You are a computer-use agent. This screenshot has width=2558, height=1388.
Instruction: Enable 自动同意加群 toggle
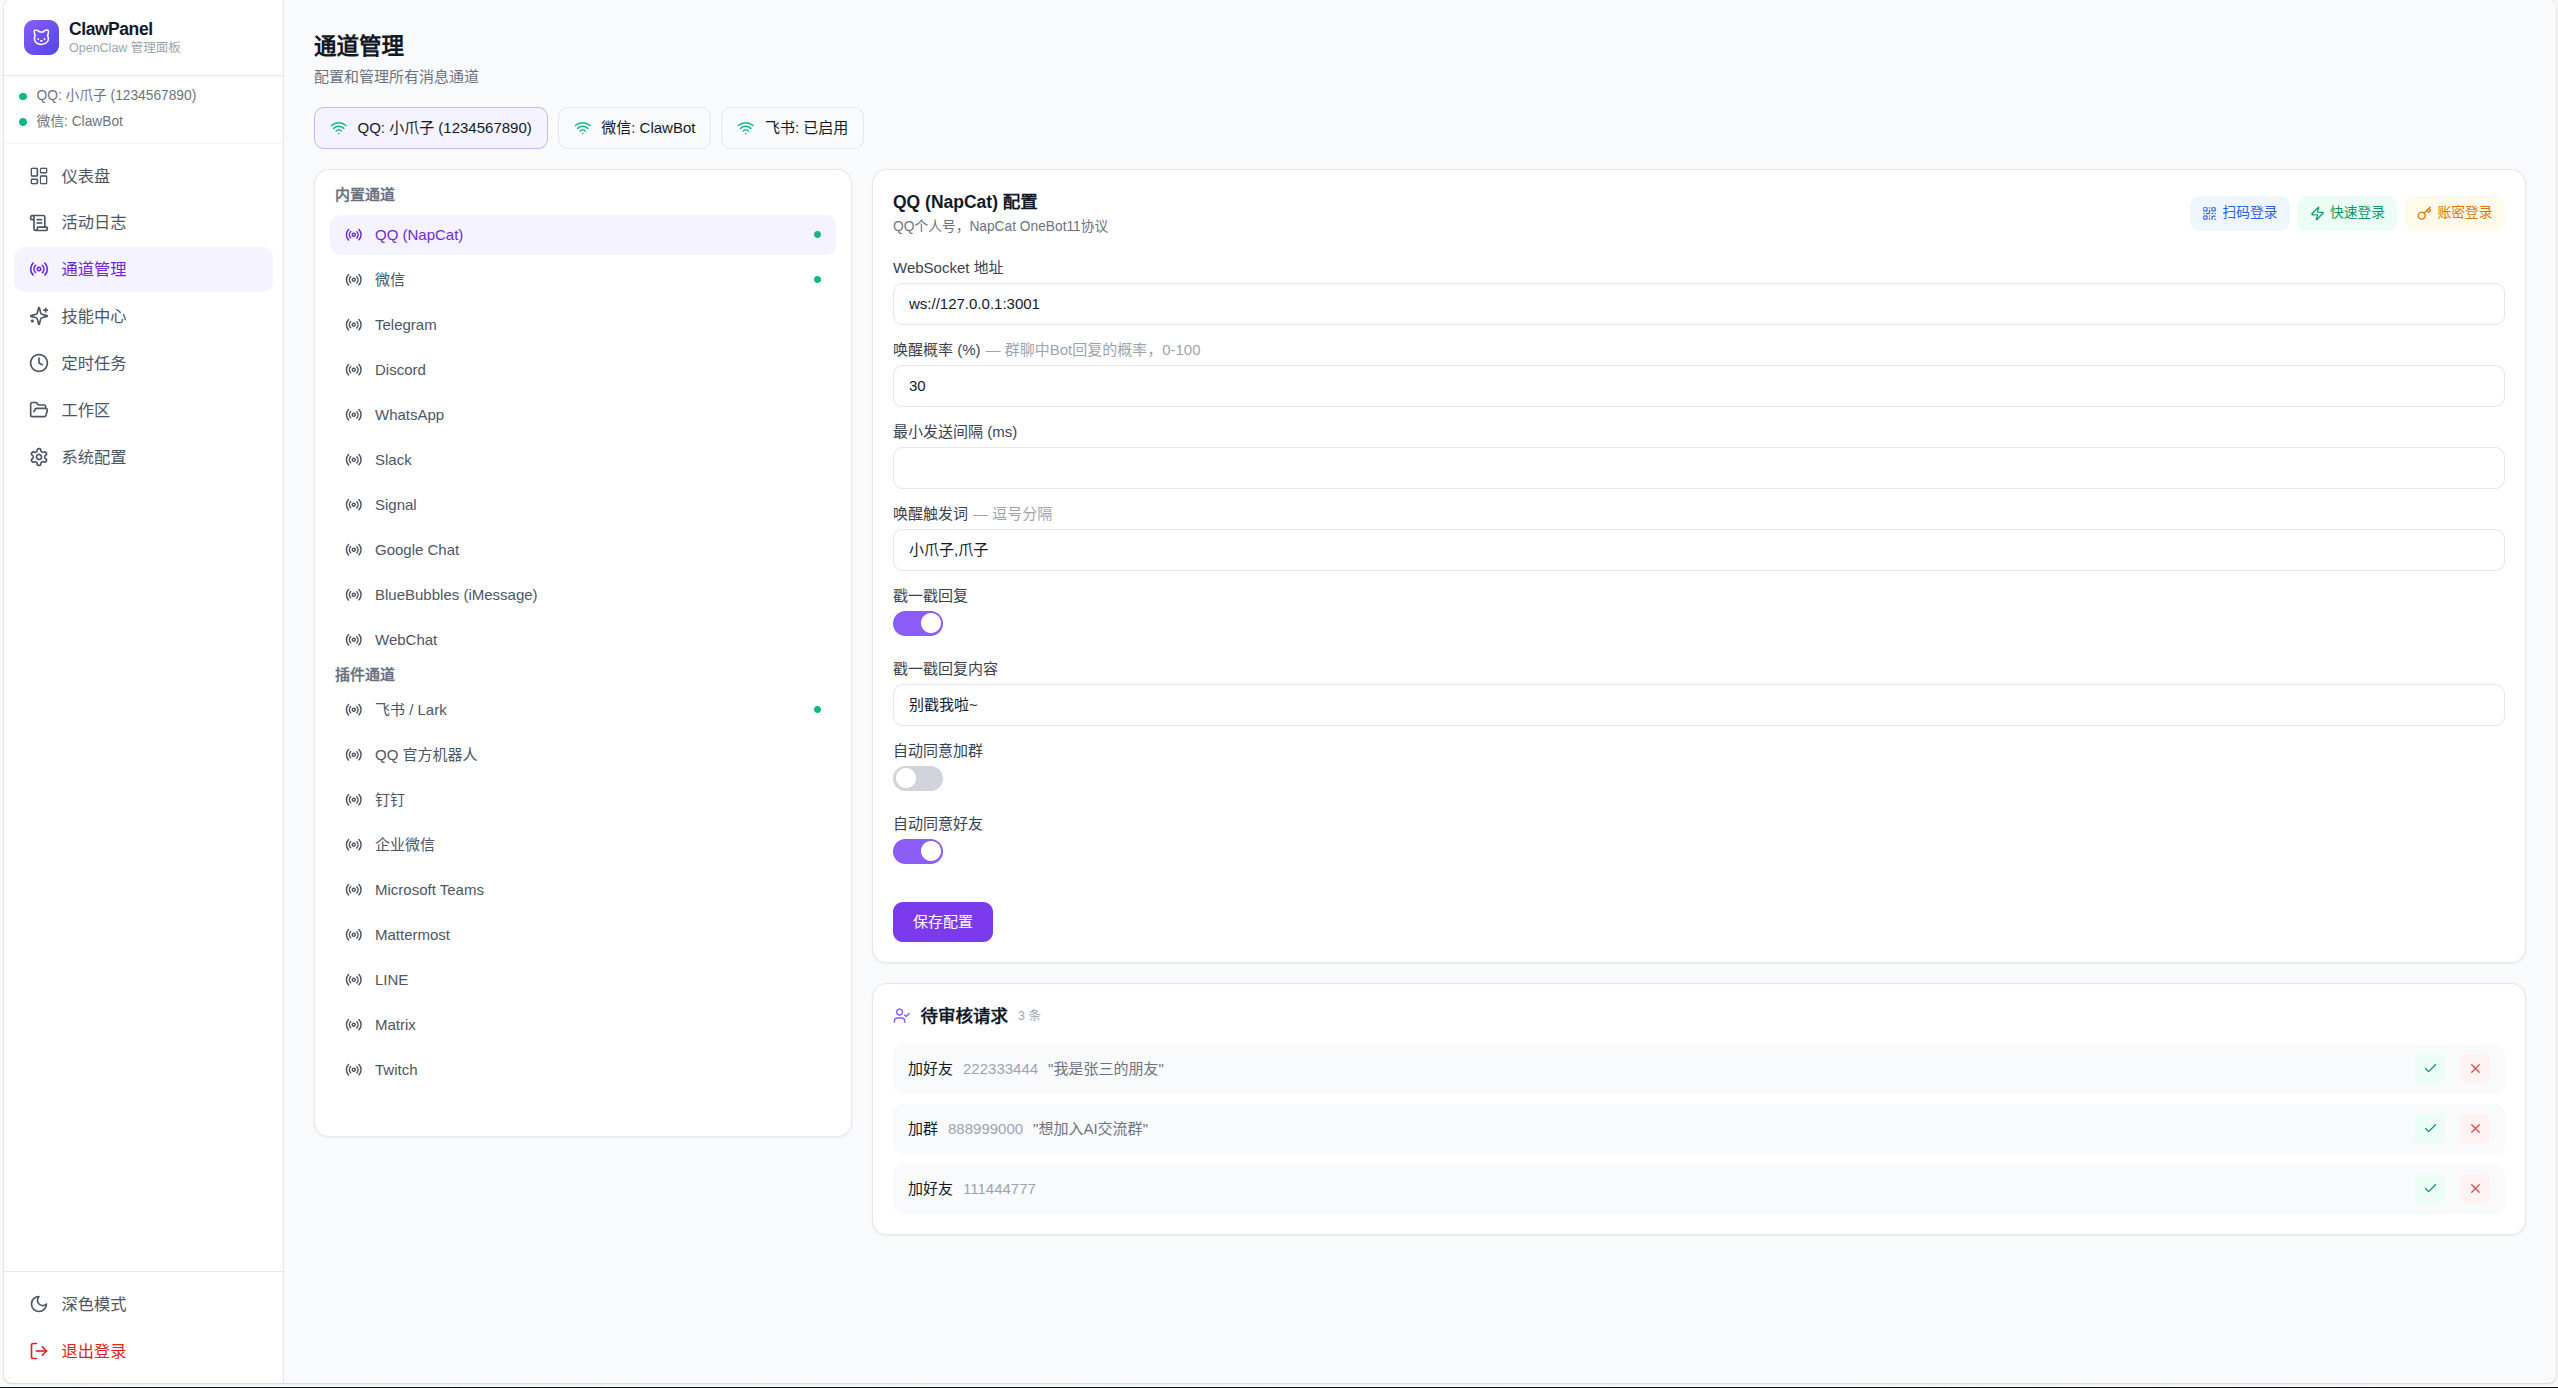coord(917,779)
